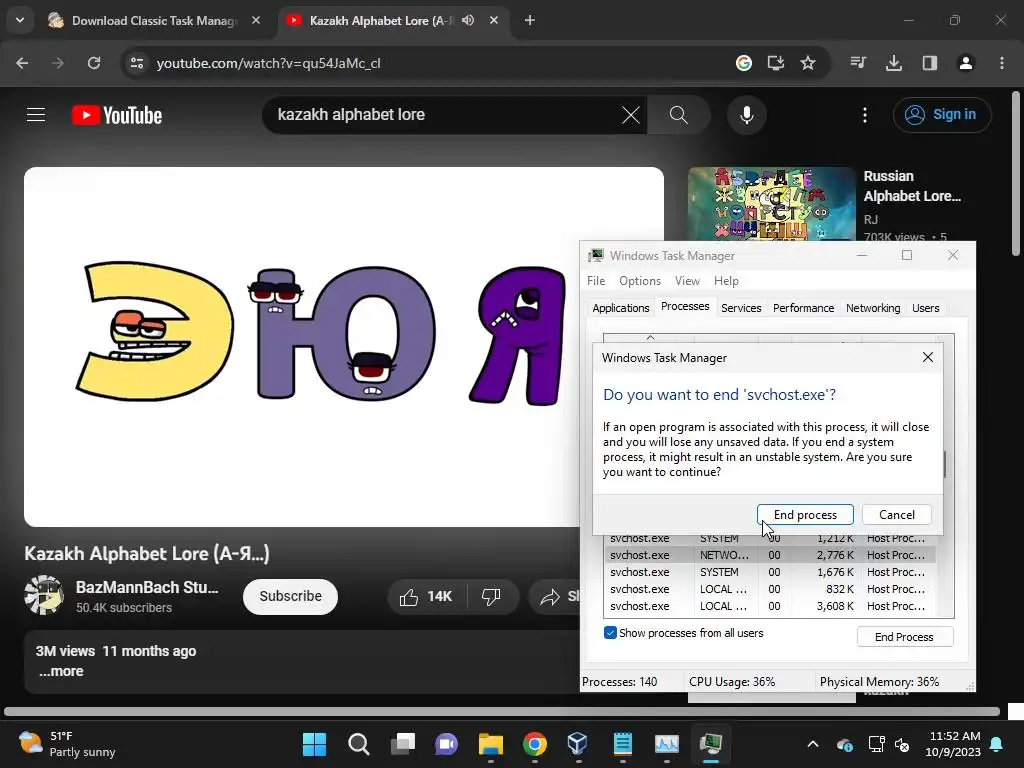The image size is (1024, 768).
Task: Open Russian Alphabet Lore video thumbnail
Action: [771, 204]
